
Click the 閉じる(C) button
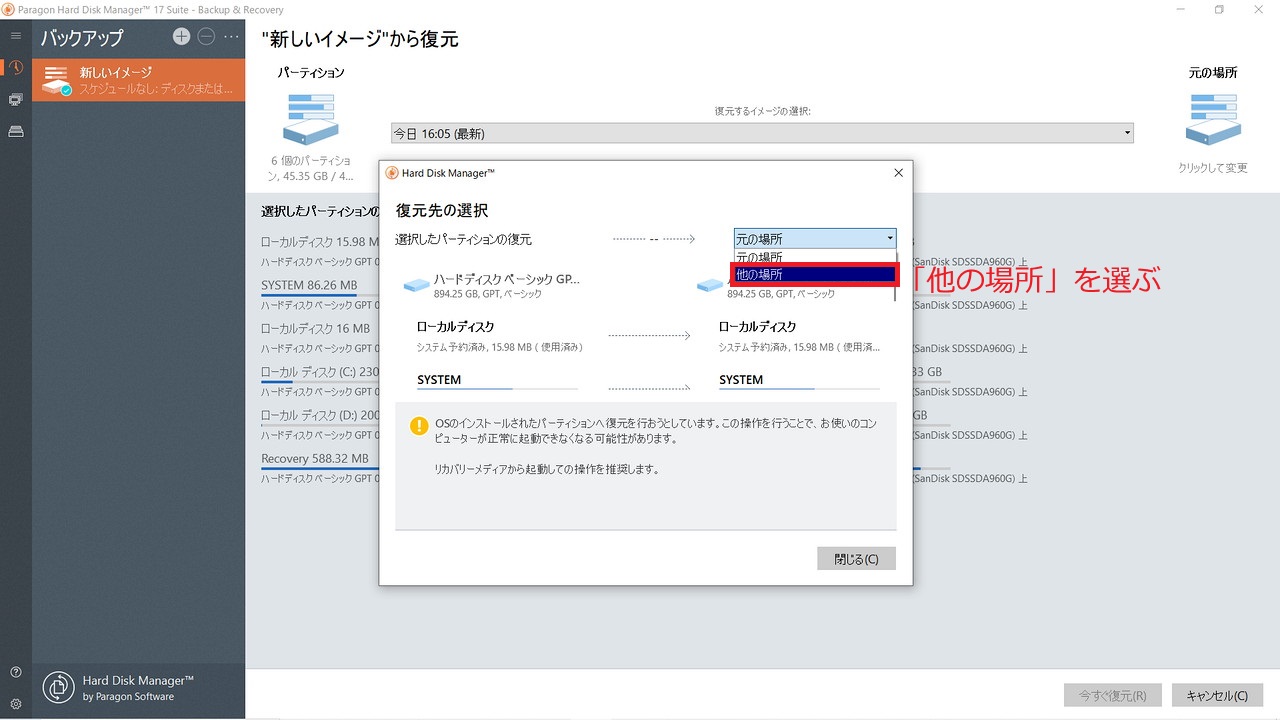(x=856, y=559)
